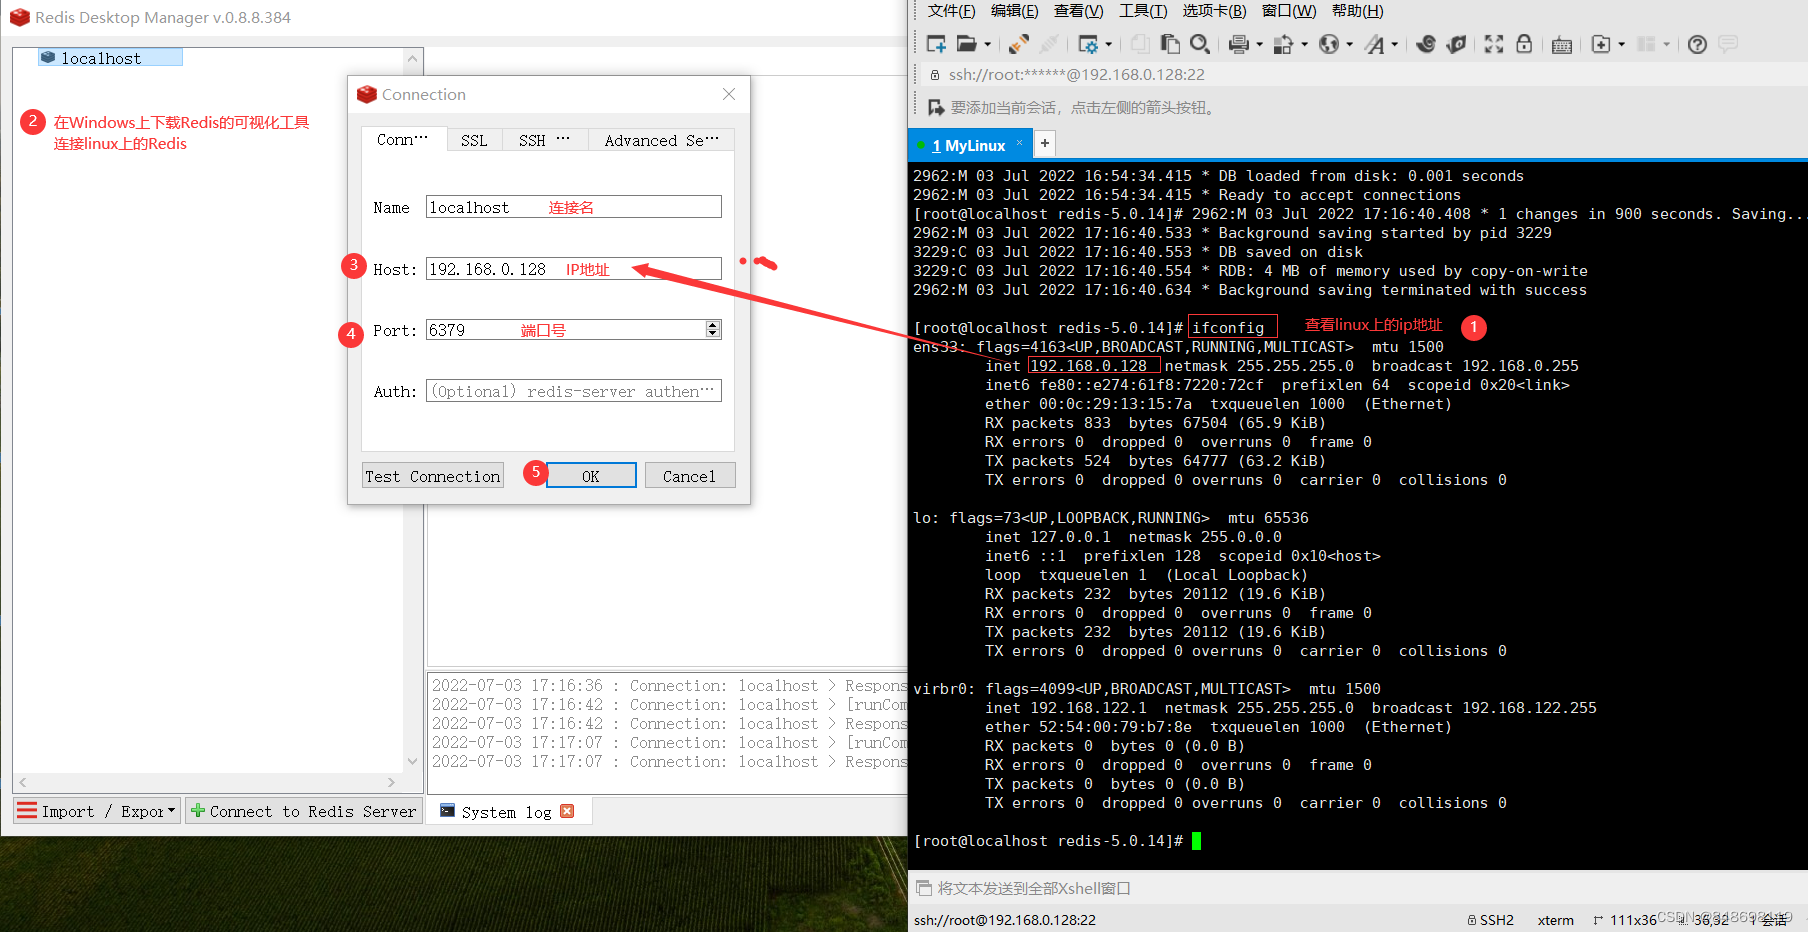Click the grey connect plug icon
The image size is (1808, 932).
[x=1049, y=44]
